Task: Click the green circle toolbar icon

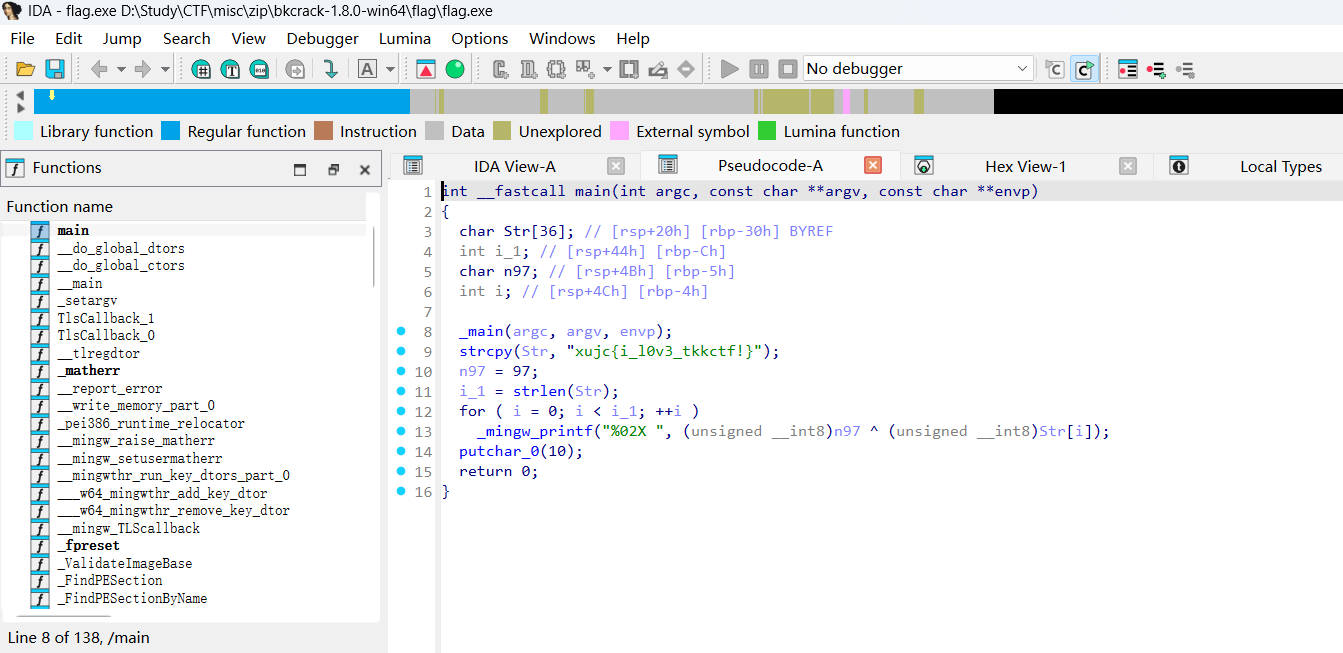Action: 455,69
